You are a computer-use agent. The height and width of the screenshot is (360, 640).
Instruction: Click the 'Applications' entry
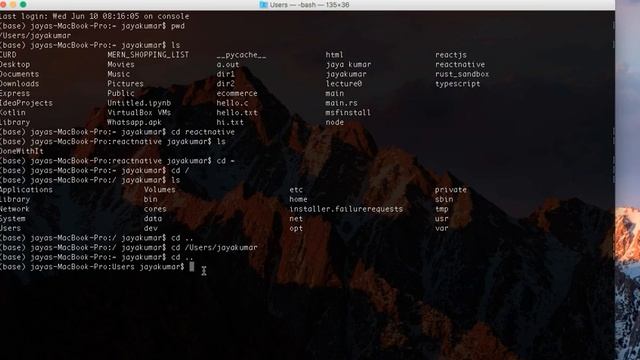[26, 190]
